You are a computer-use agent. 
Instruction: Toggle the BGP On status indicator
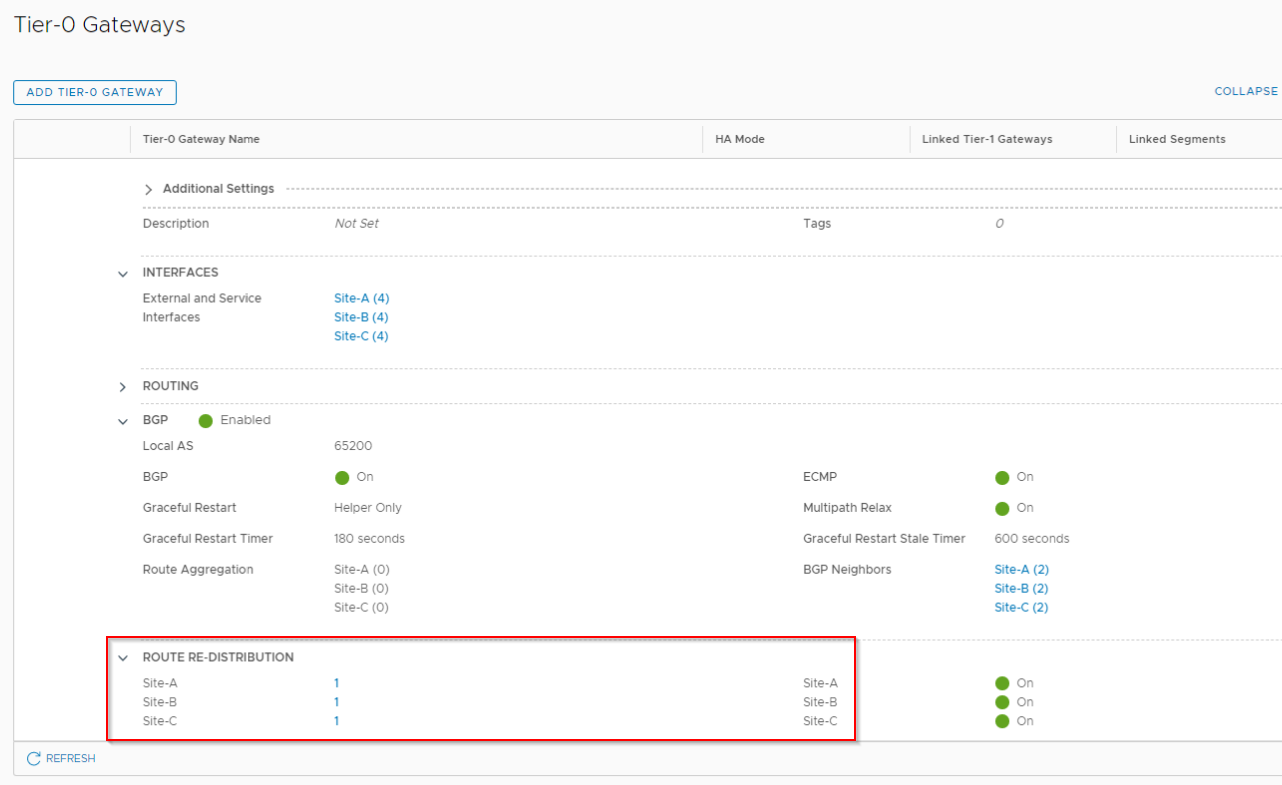click(342, 478)
